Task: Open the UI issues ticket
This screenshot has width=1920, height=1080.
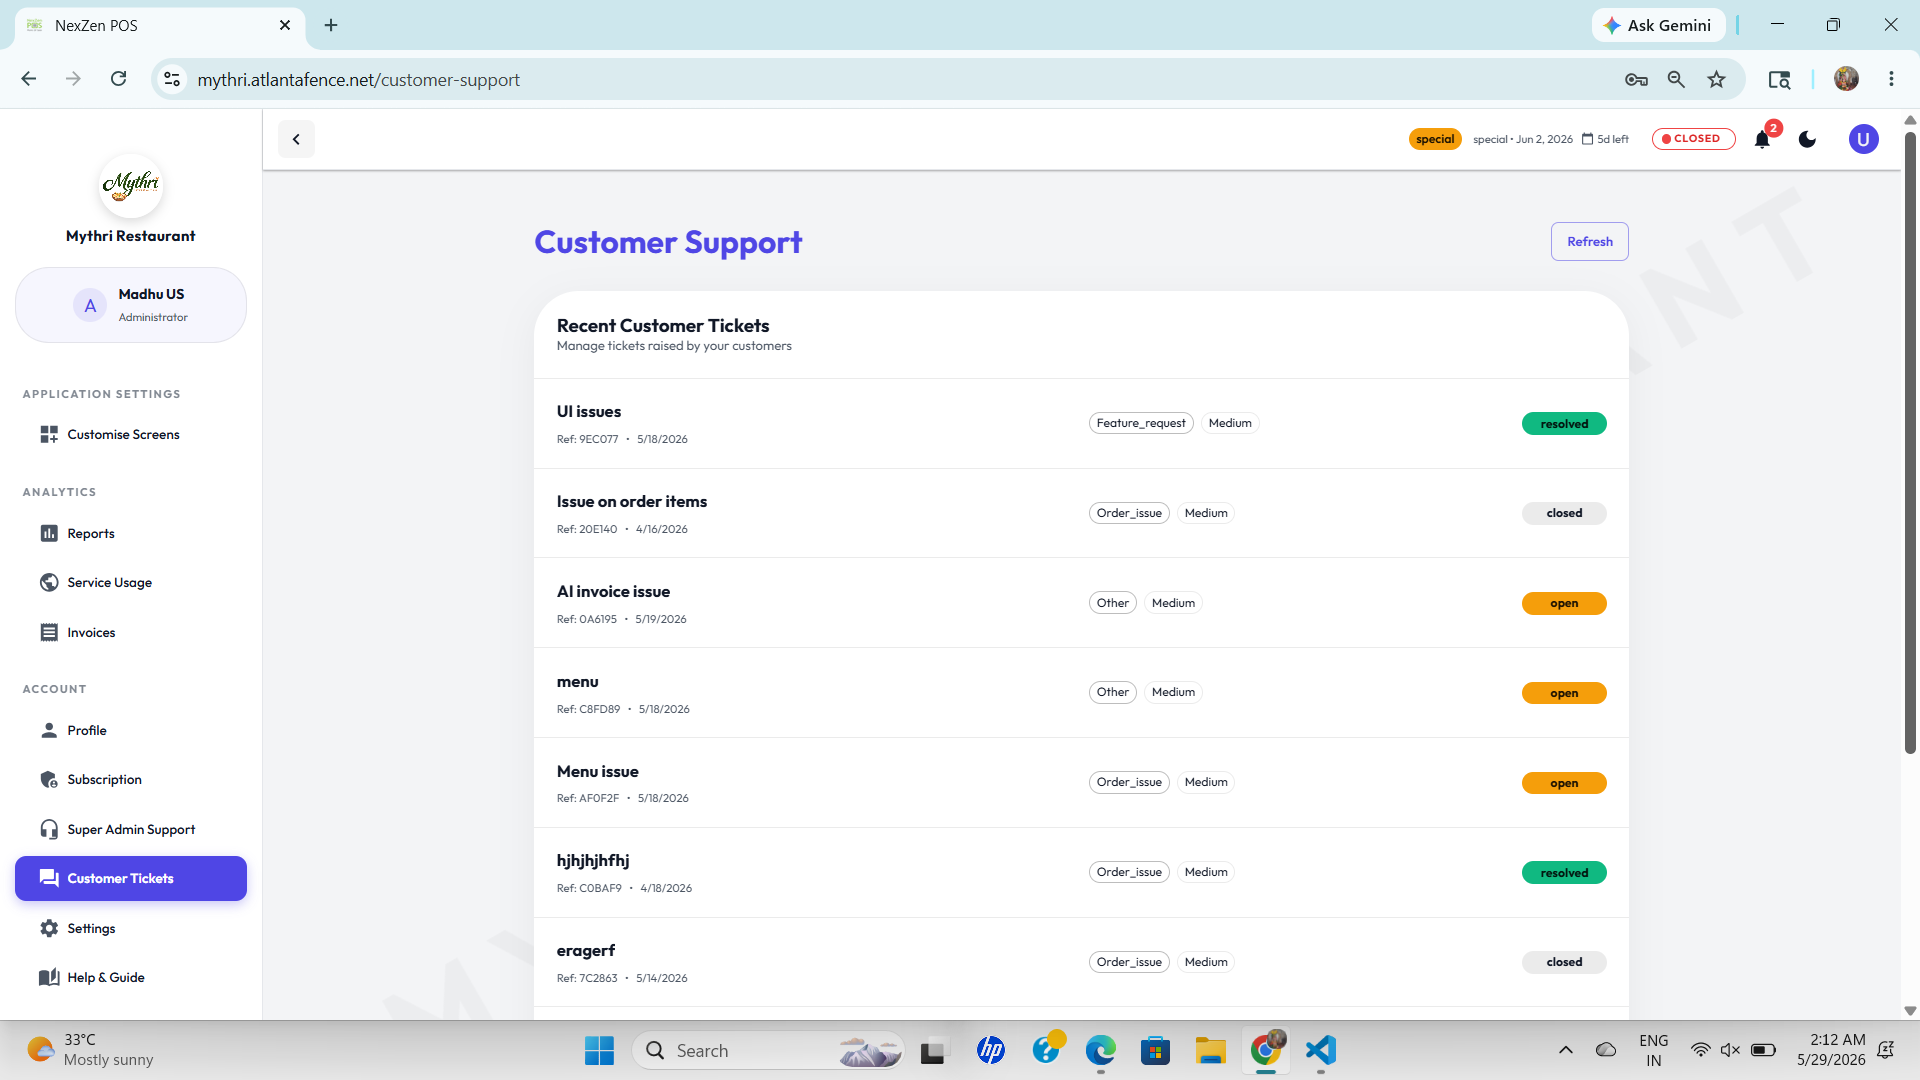Action: [x=1081, y=424]
